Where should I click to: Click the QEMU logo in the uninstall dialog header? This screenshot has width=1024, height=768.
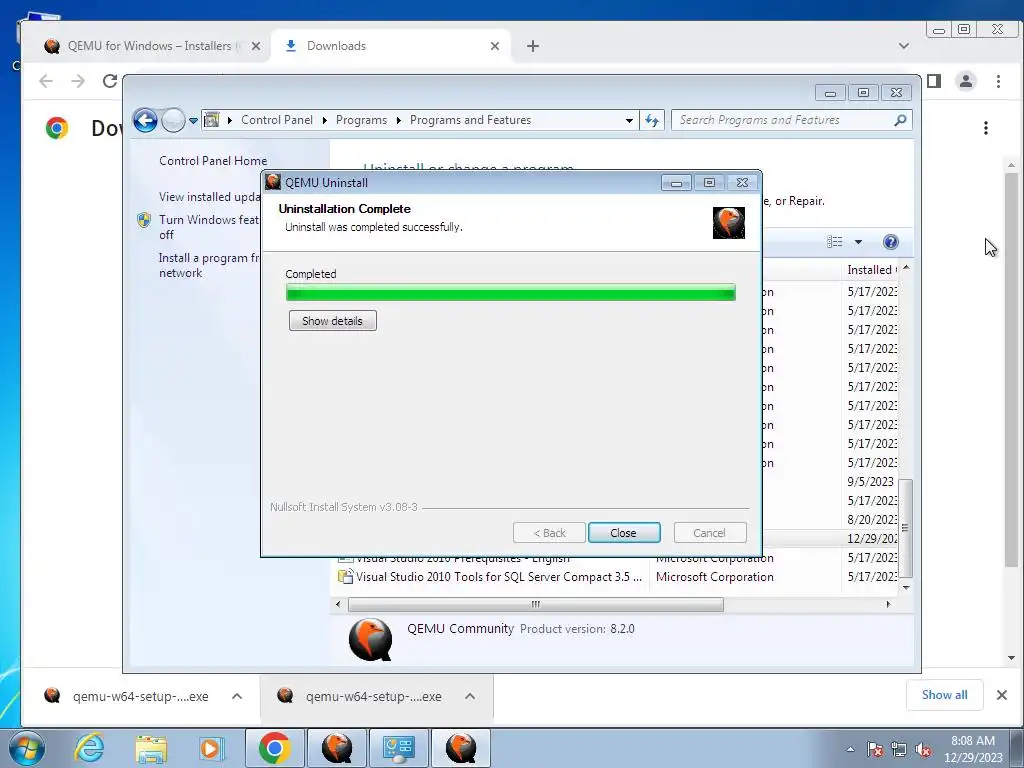[x=729, y=223]
